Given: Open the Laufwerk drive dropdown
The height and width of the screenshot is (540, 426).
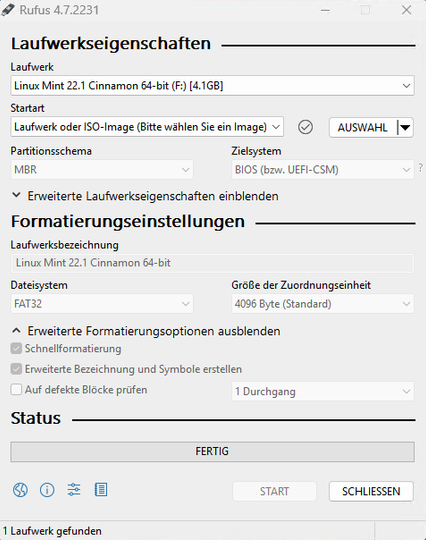Looking at the screenshot, I should (x=212, y=85).
